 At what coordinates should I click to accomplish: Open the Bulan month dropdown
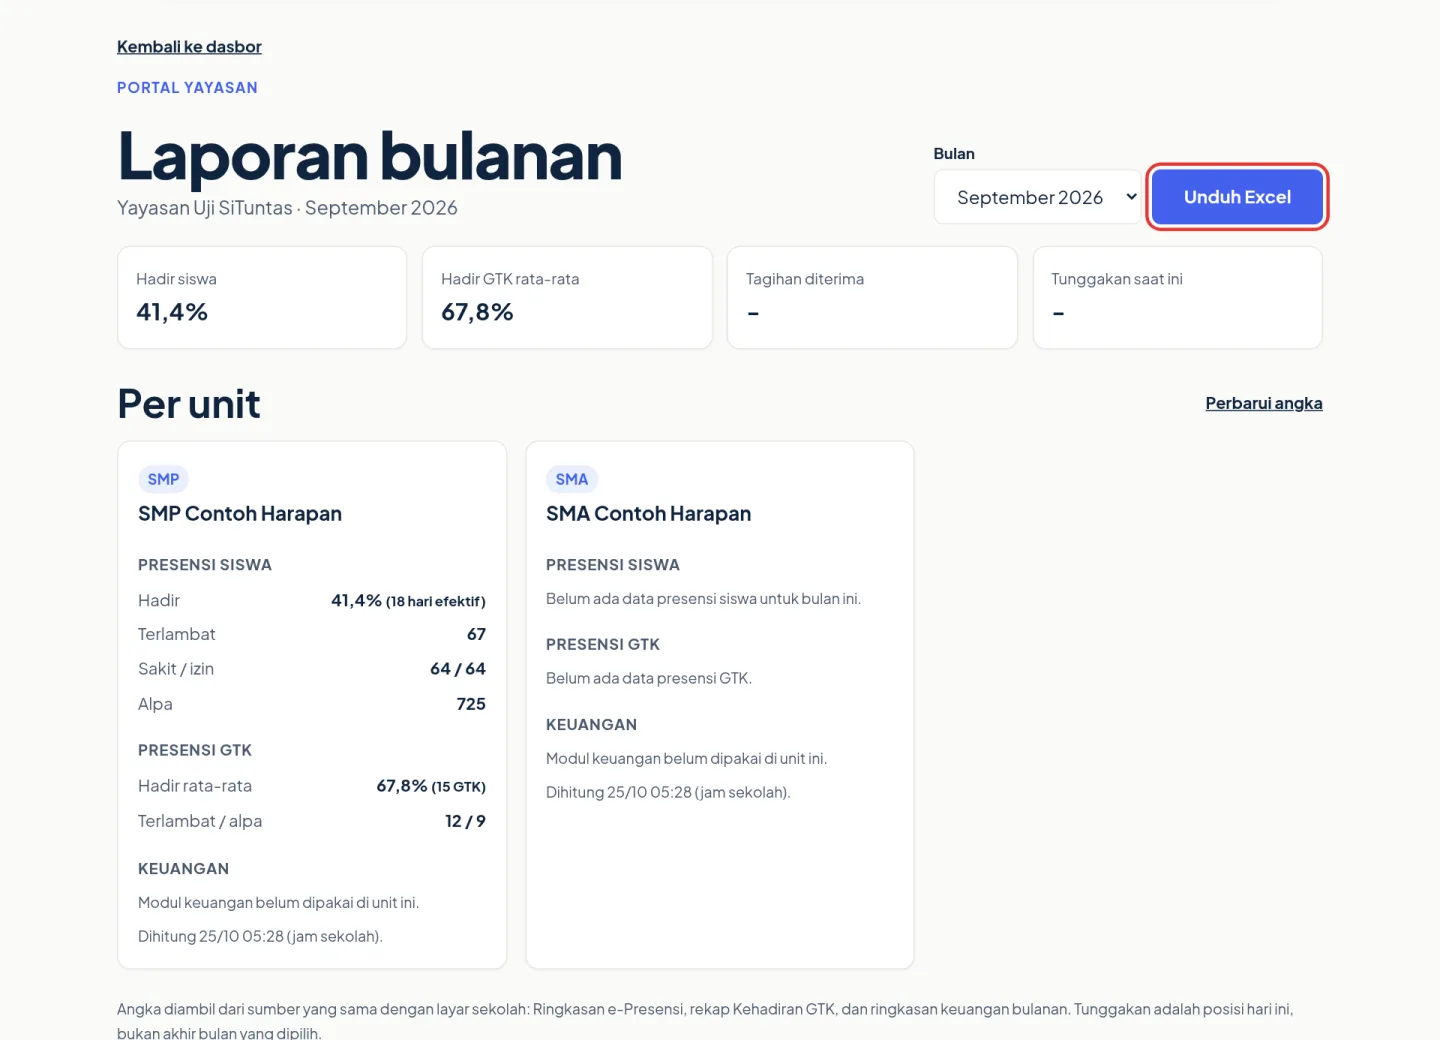click(1037, 197)
